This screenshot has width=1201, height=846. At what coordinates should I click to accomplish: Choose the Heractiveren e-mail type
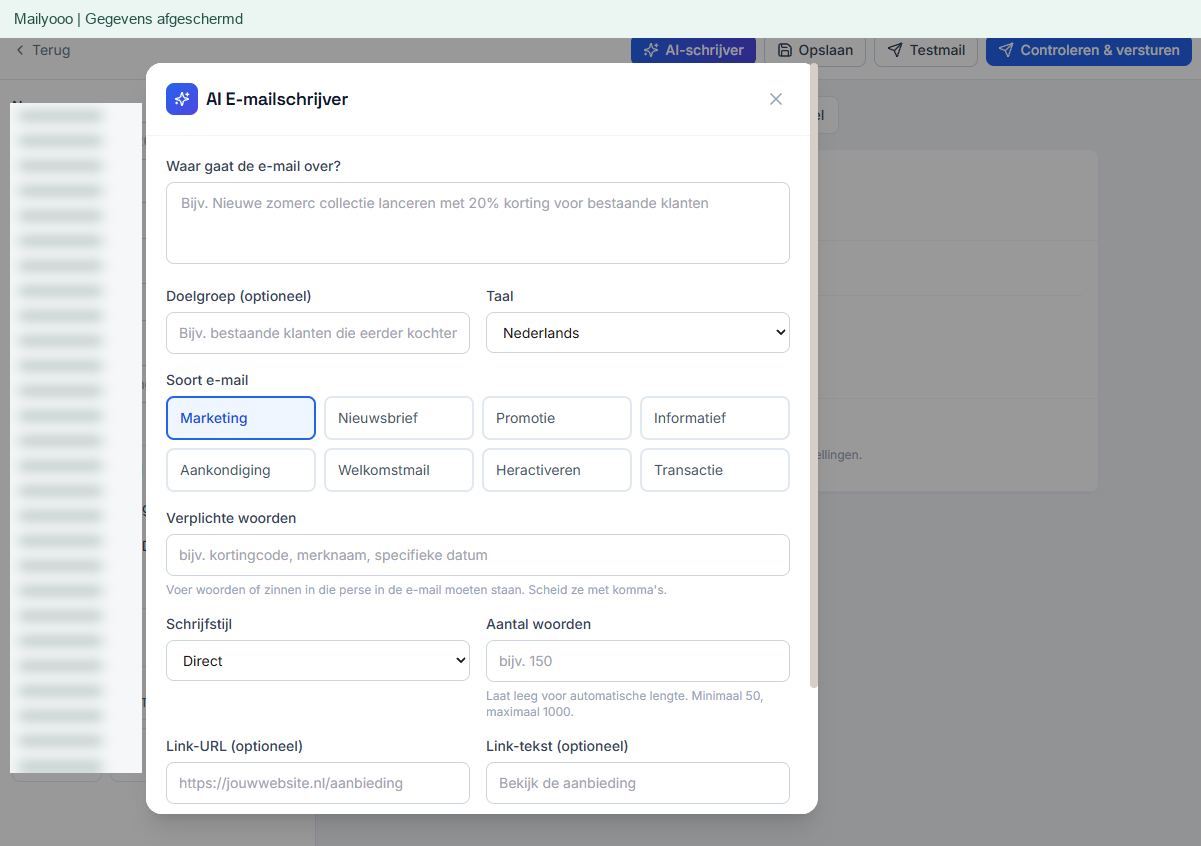[x=557, y=470]
